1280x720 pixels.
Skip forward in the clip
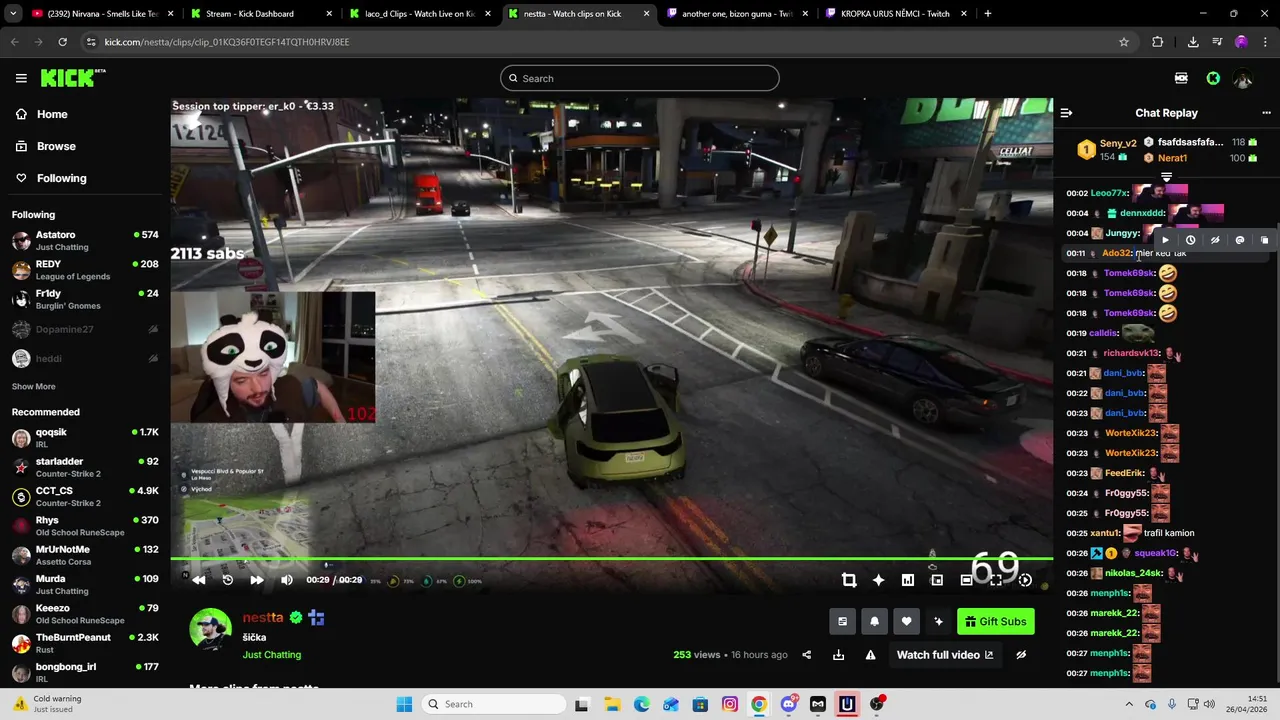pos(257,580)
